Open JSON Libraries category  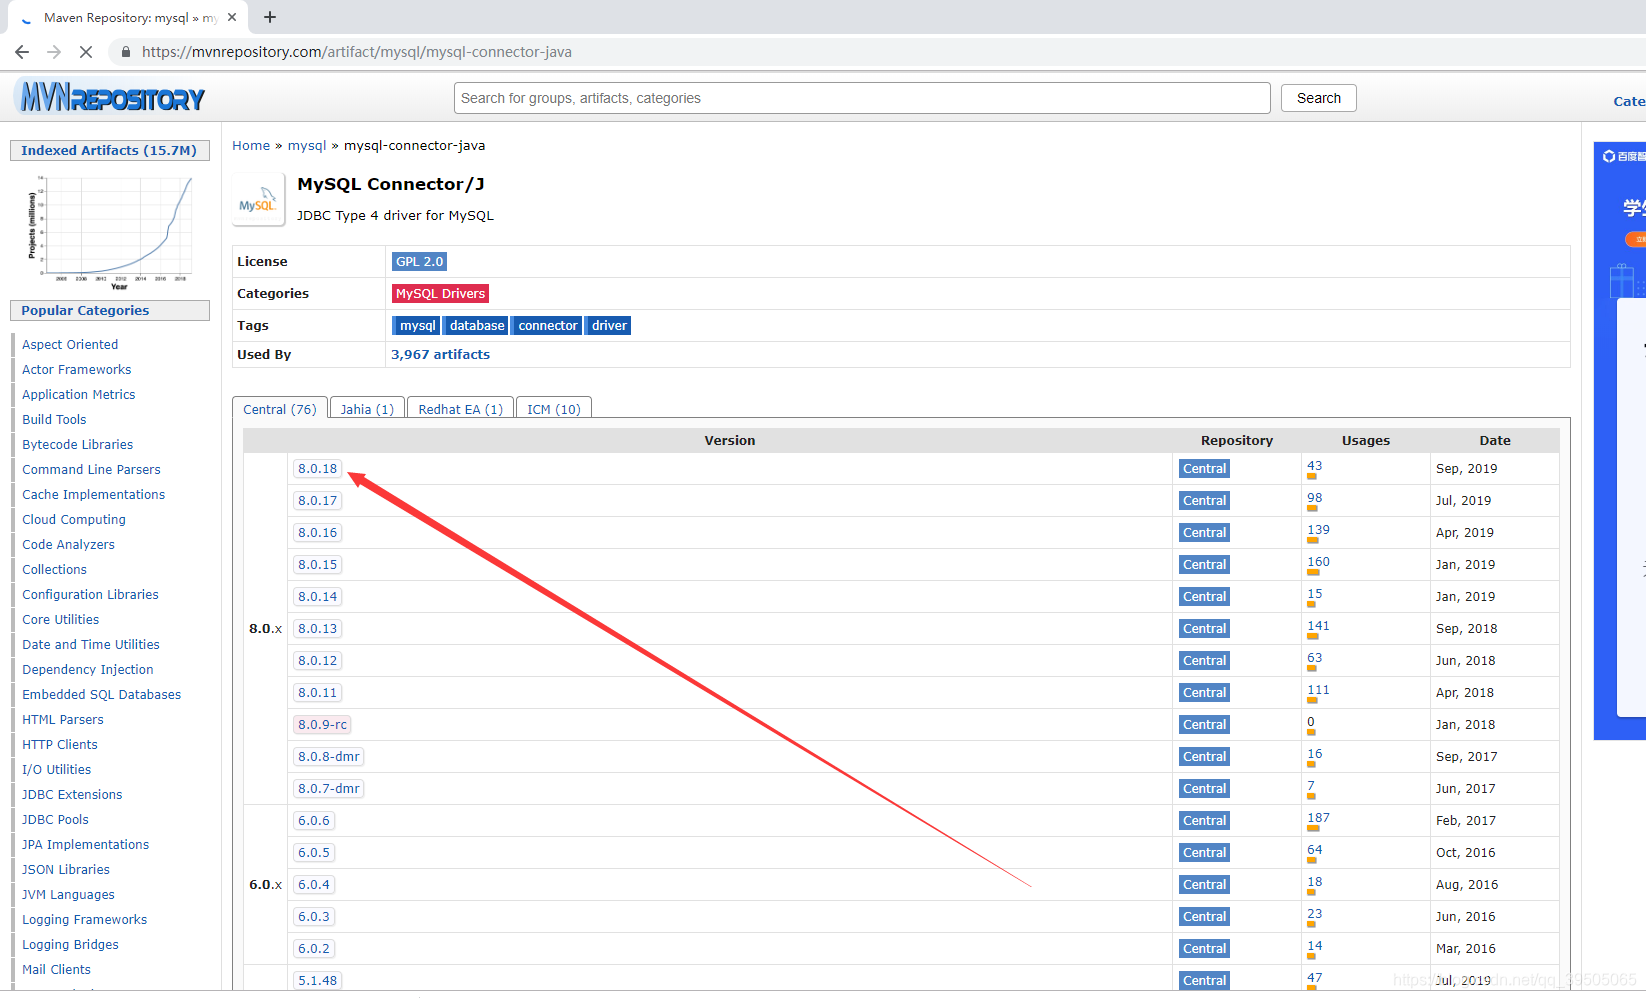click(66, 869)
